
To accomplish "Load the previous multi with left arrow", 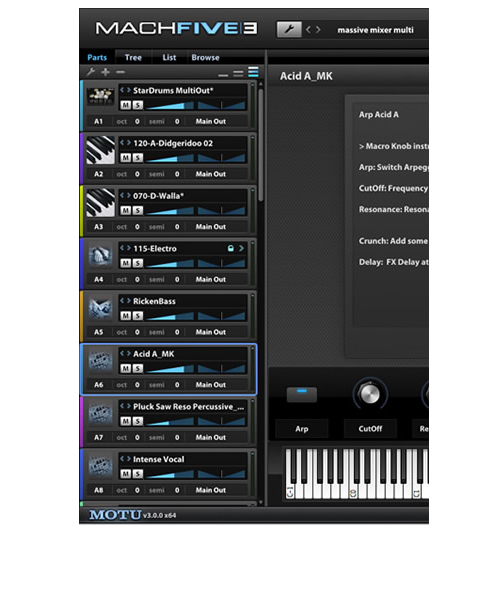I will [308, 29].
